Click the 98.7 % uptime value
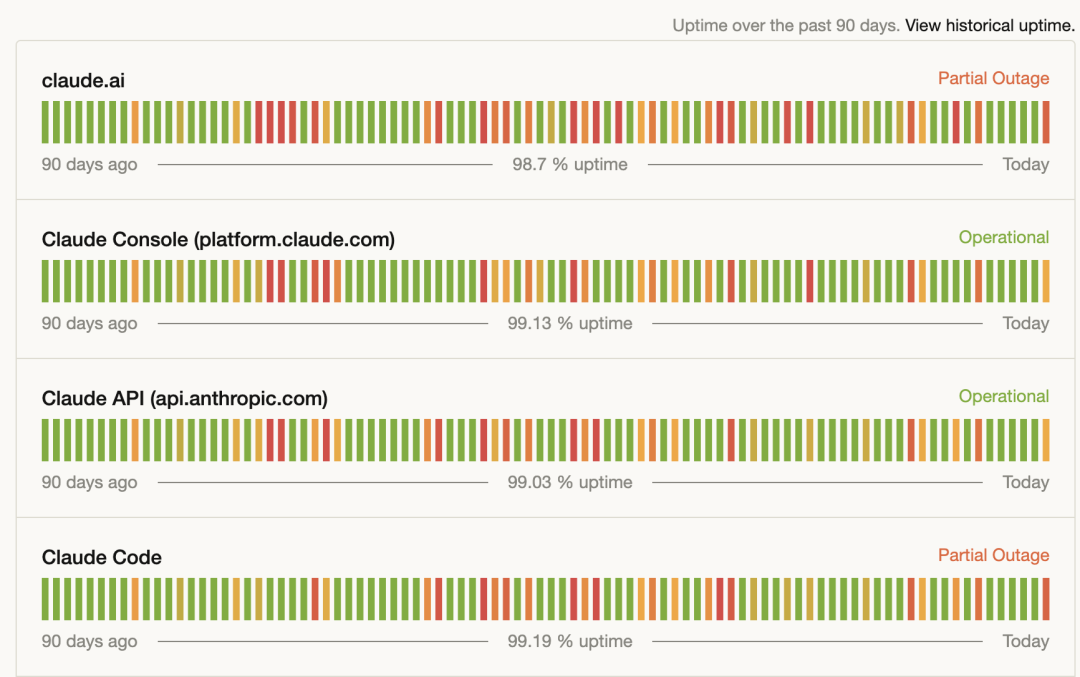This screenshot has width=1080, height=677. coord(570,165)
